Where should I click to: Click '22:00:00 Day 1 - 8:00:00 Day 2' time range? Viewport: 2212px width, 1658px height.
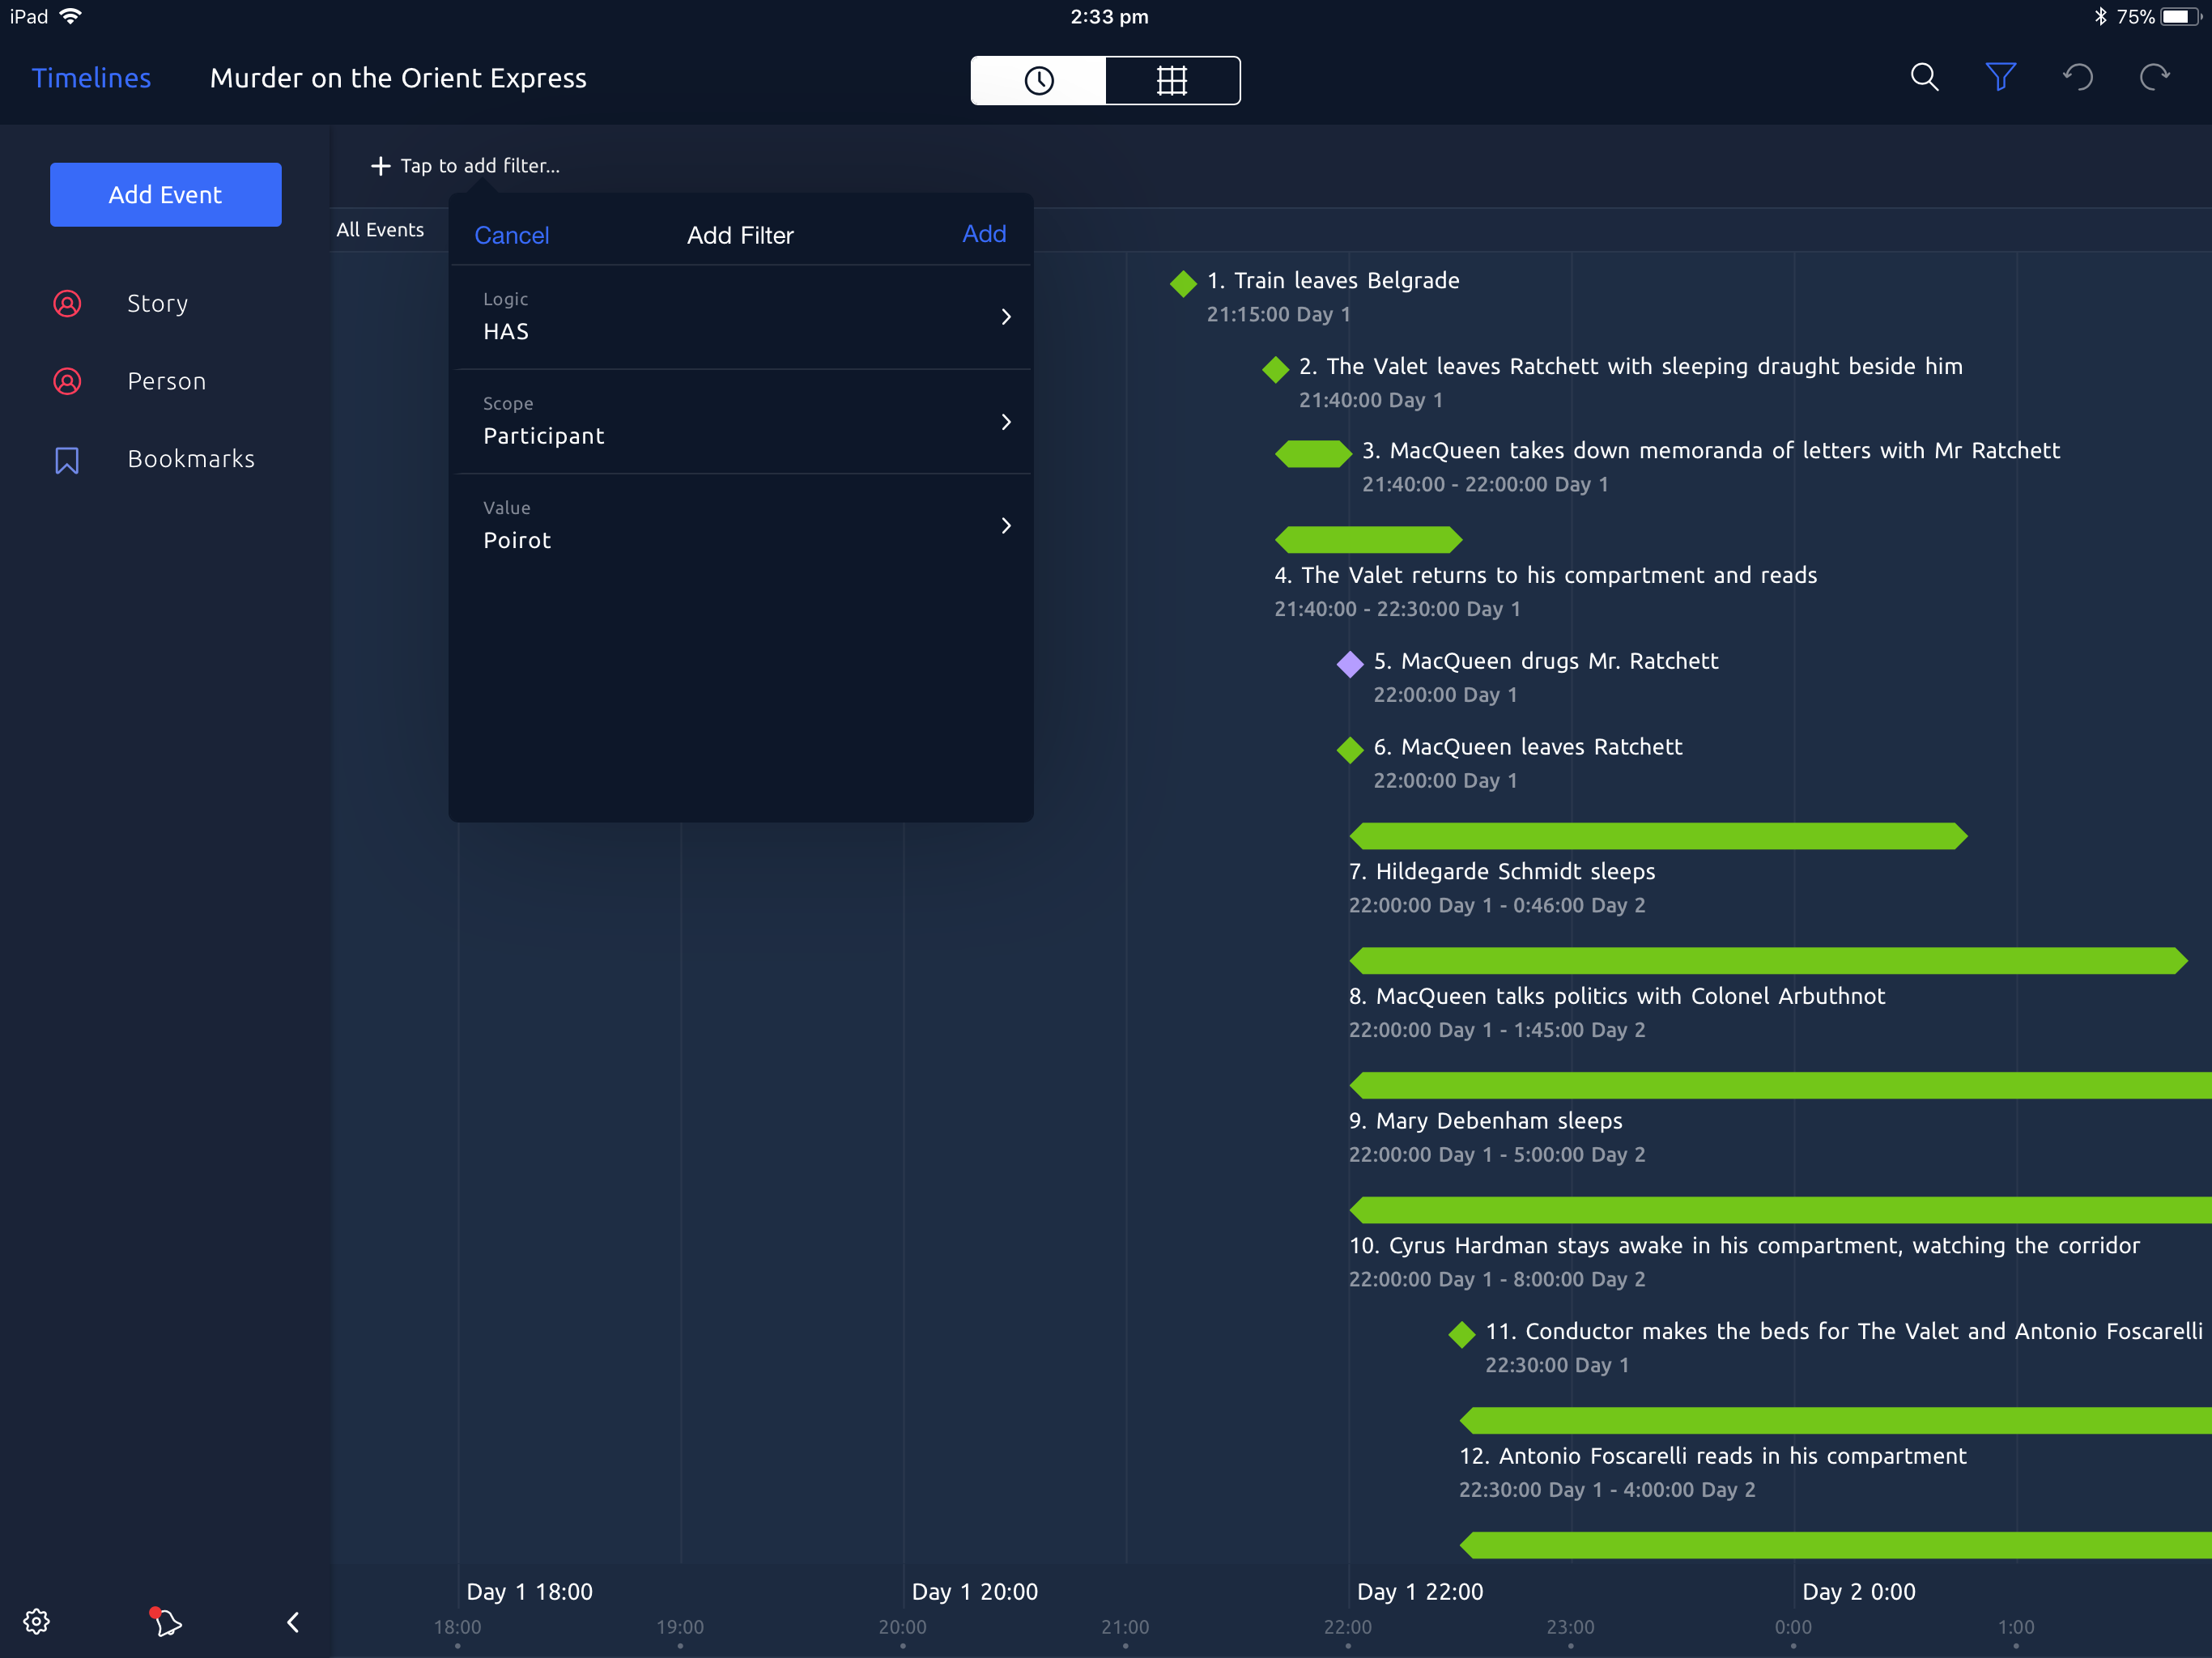[1496, 1279]
